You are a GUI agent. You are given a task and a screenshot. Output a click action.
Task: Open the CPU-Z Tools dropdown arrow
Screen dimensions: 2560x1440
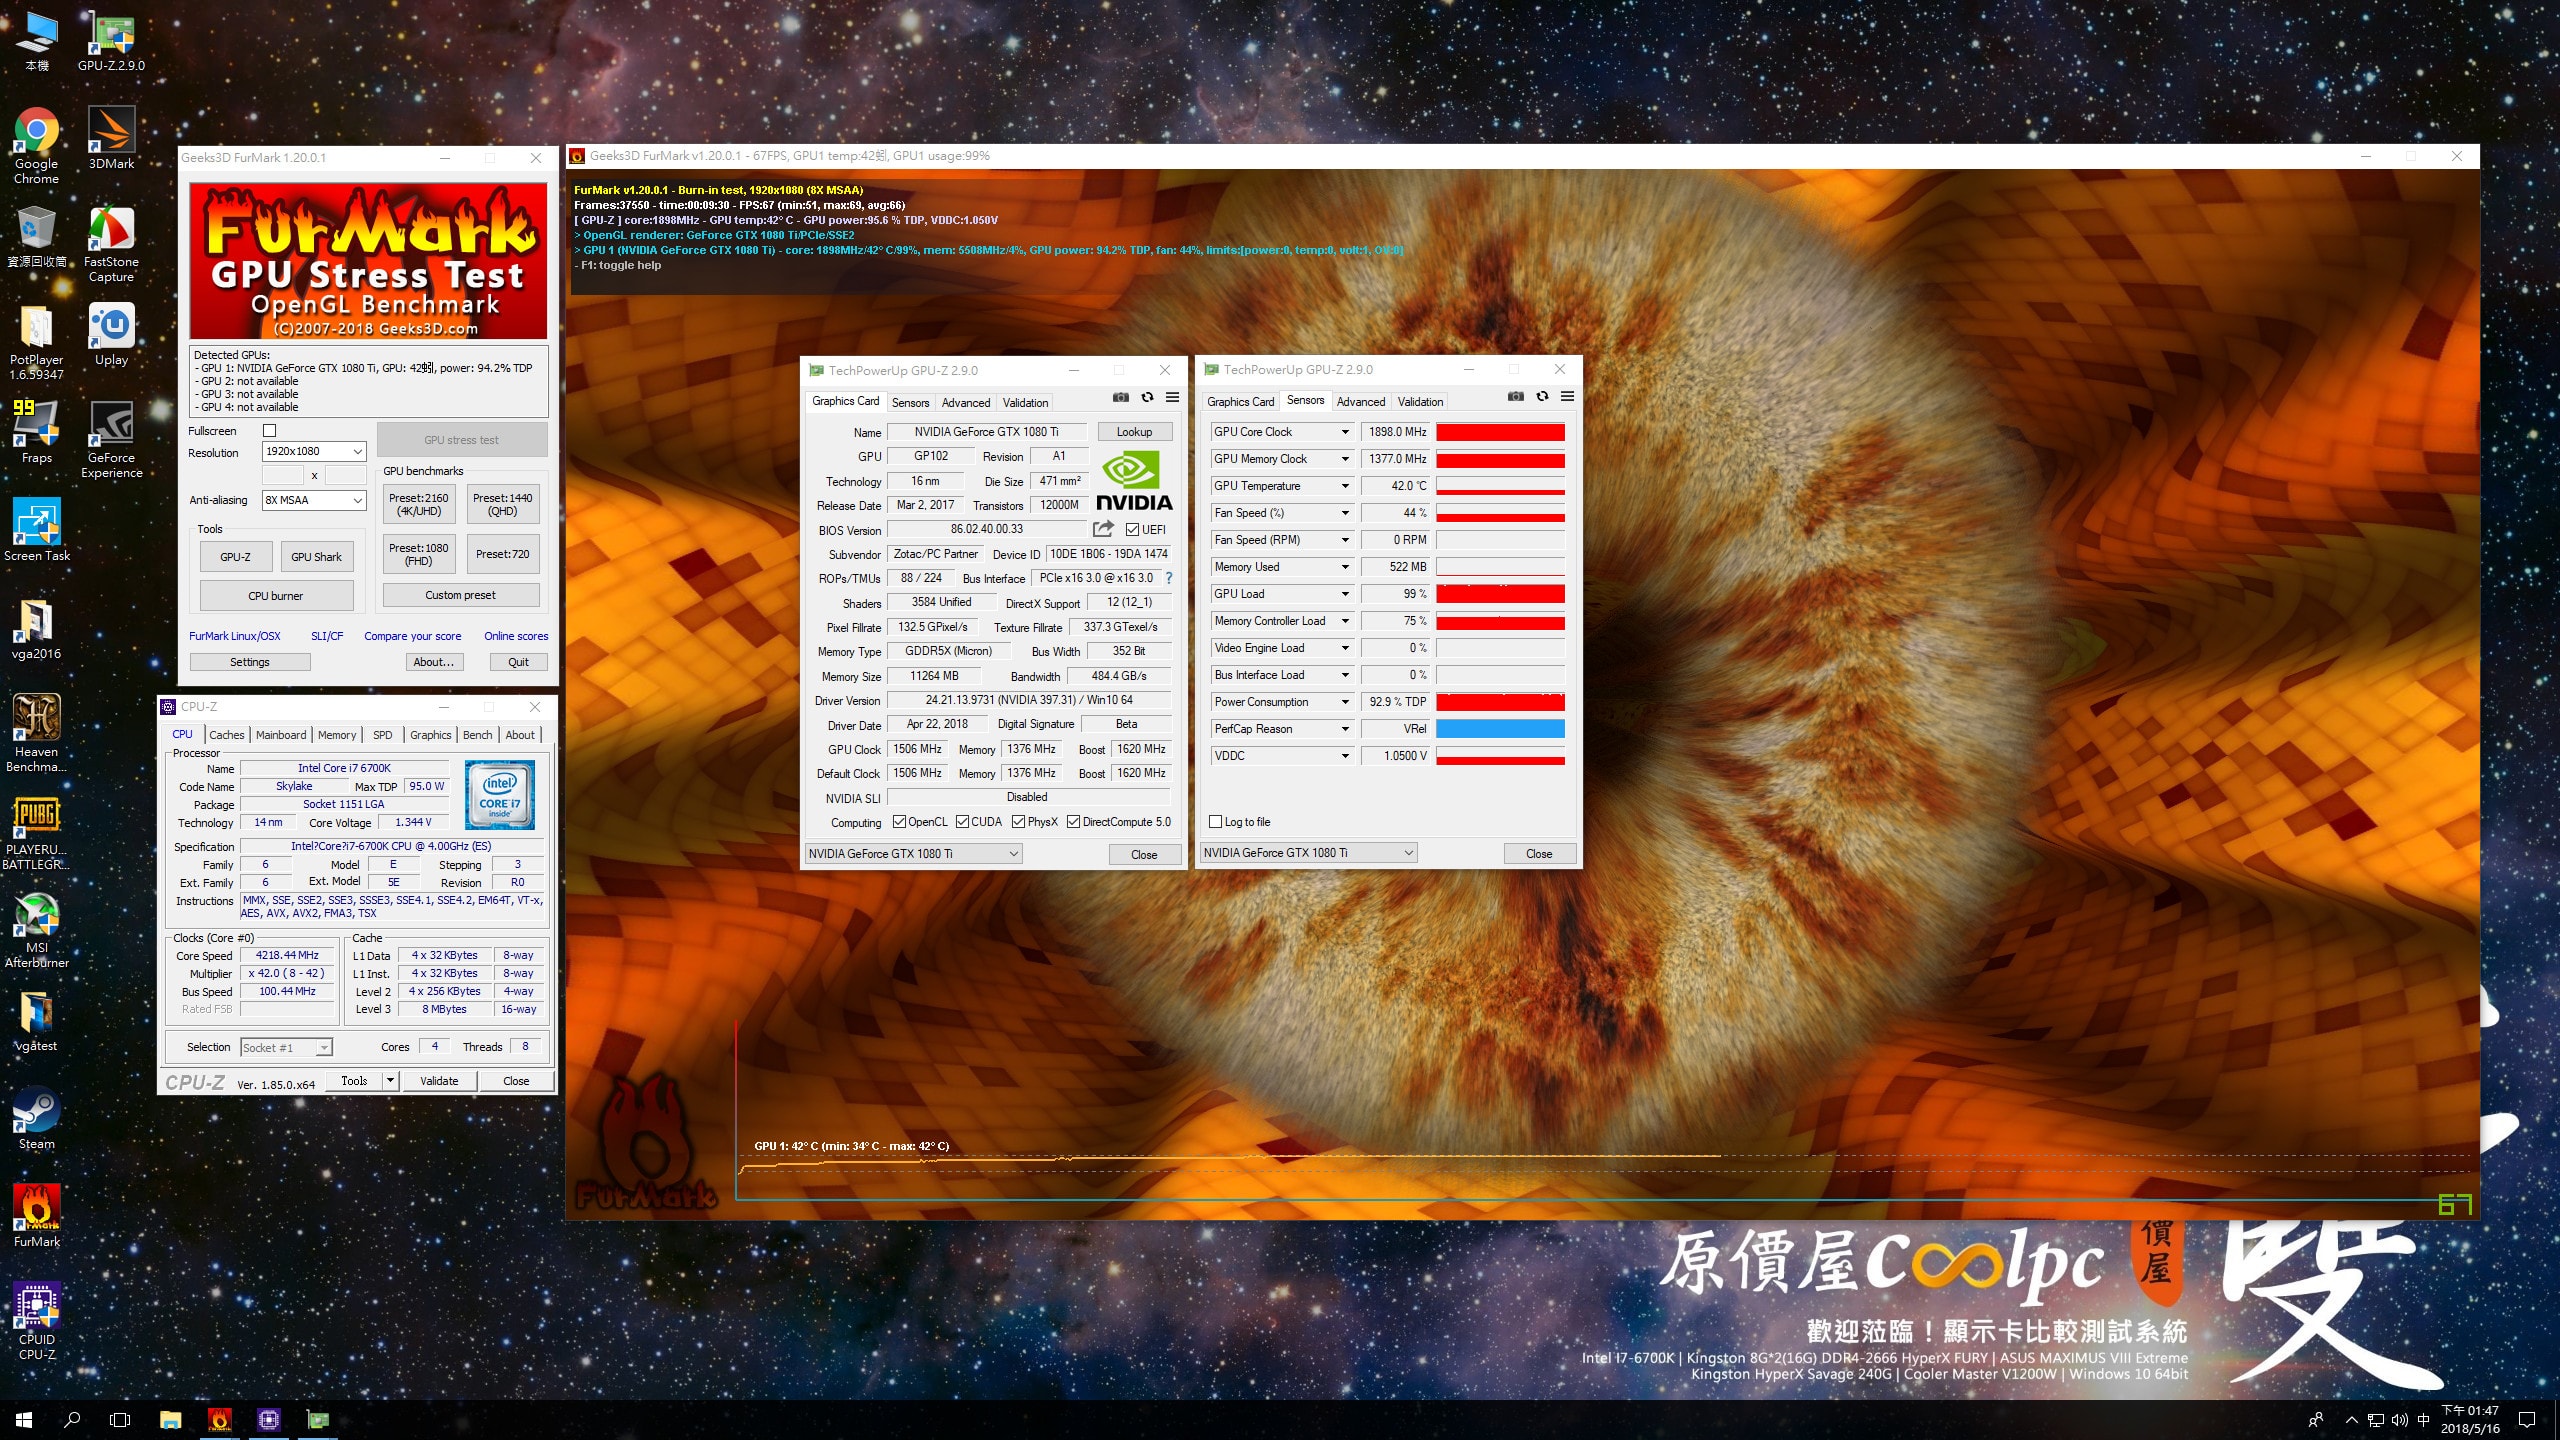coord(391,1080)
